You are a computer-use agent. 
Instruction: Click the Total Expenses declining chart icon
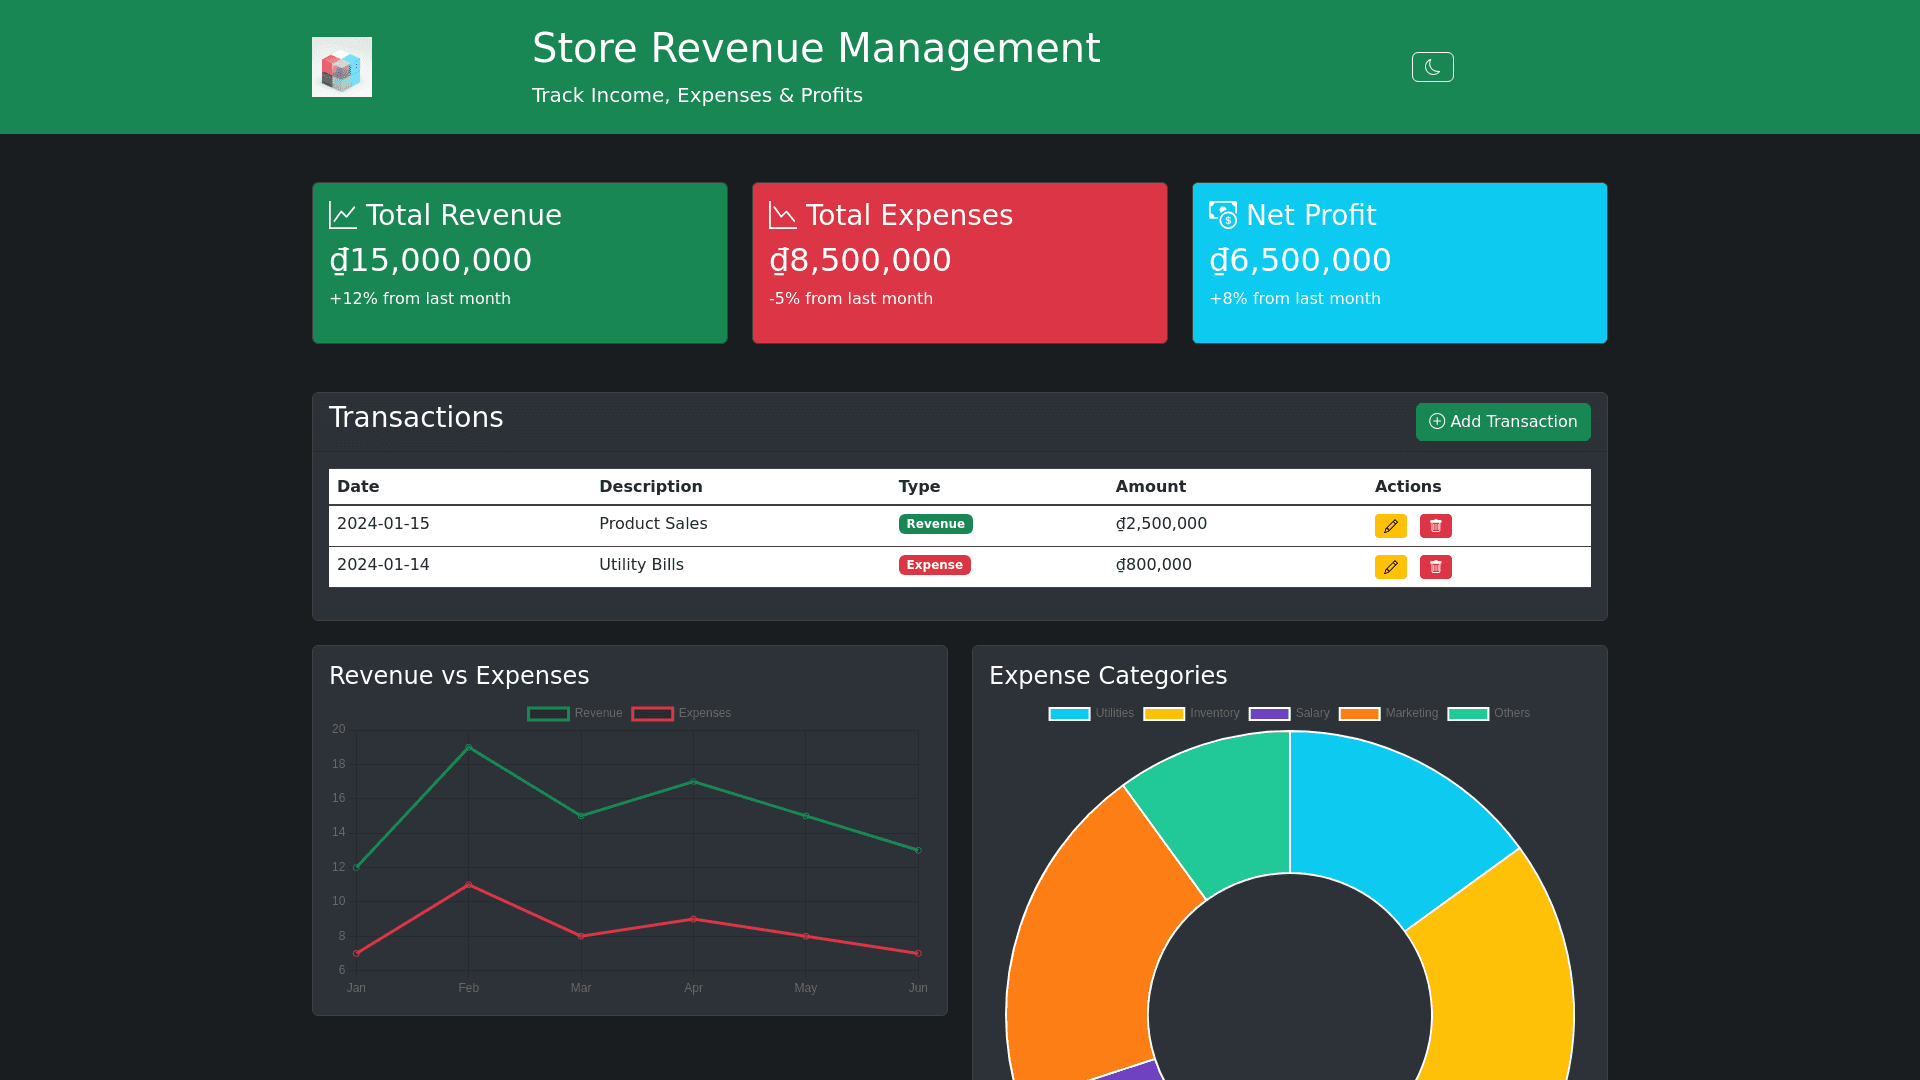(782, 215)
